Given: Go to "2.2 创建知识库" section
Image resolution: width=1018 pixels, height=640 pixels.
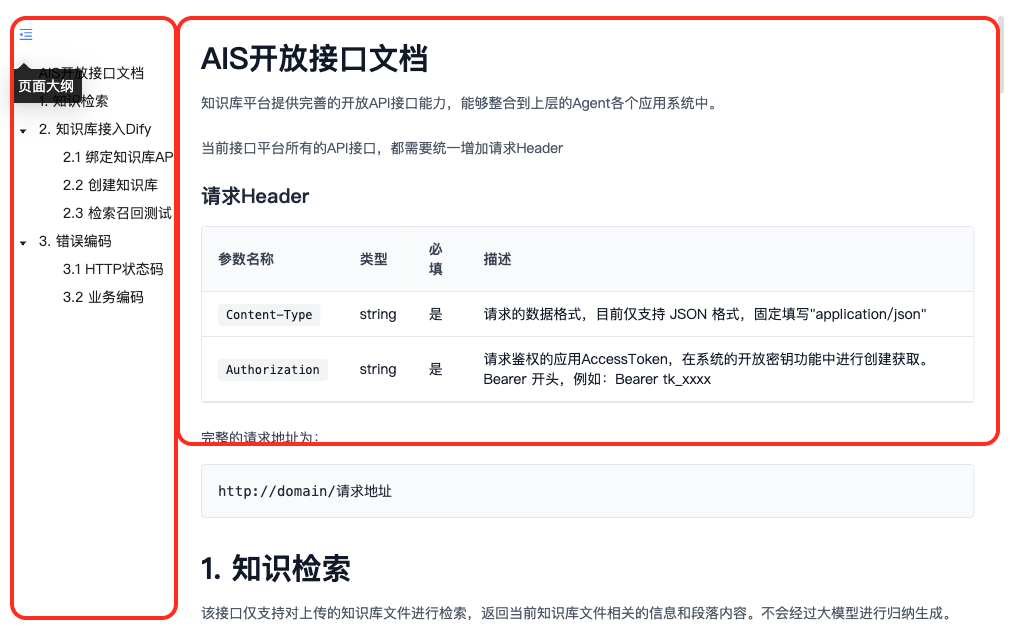Looking at the screenshot, I should [x=110, y=185].
